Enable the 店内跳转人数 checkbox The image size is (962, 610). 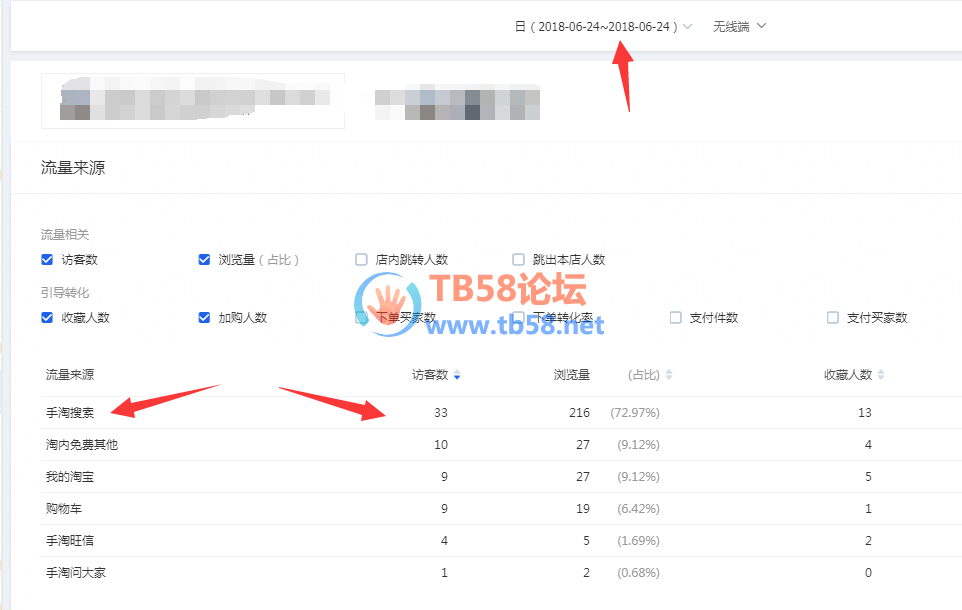pyautogui.click(x=362, y=260)
